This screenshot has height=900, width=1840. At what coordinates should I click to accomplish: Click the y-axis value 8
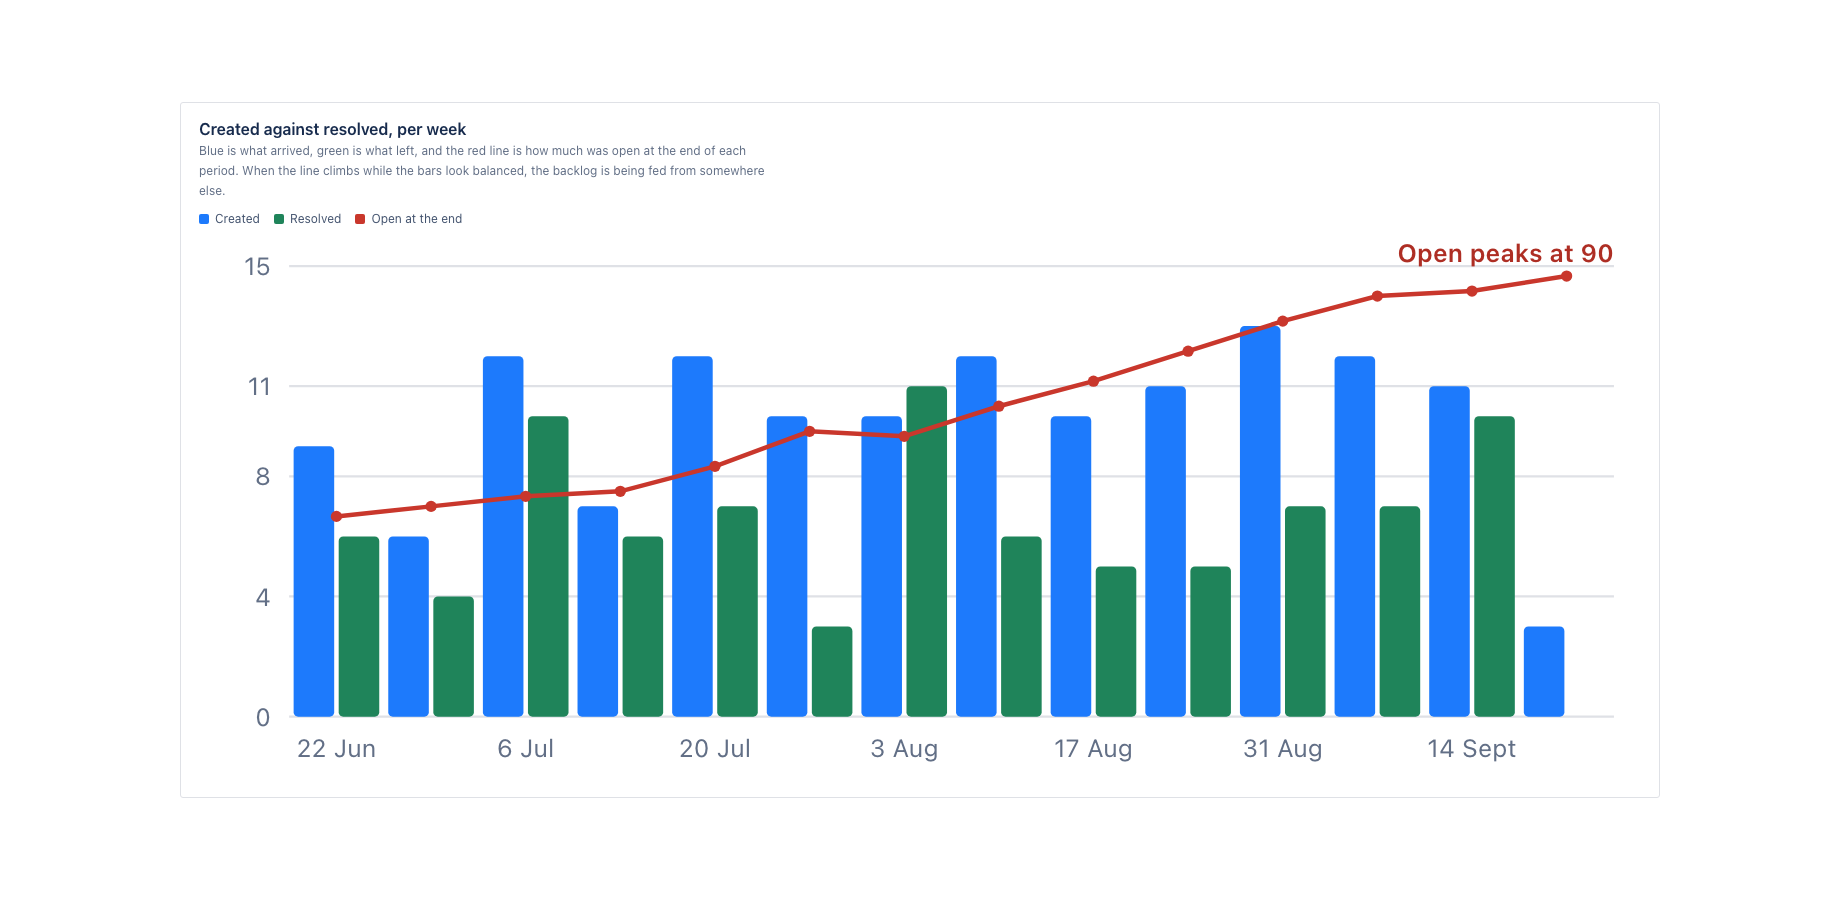(x=263, y=477)
